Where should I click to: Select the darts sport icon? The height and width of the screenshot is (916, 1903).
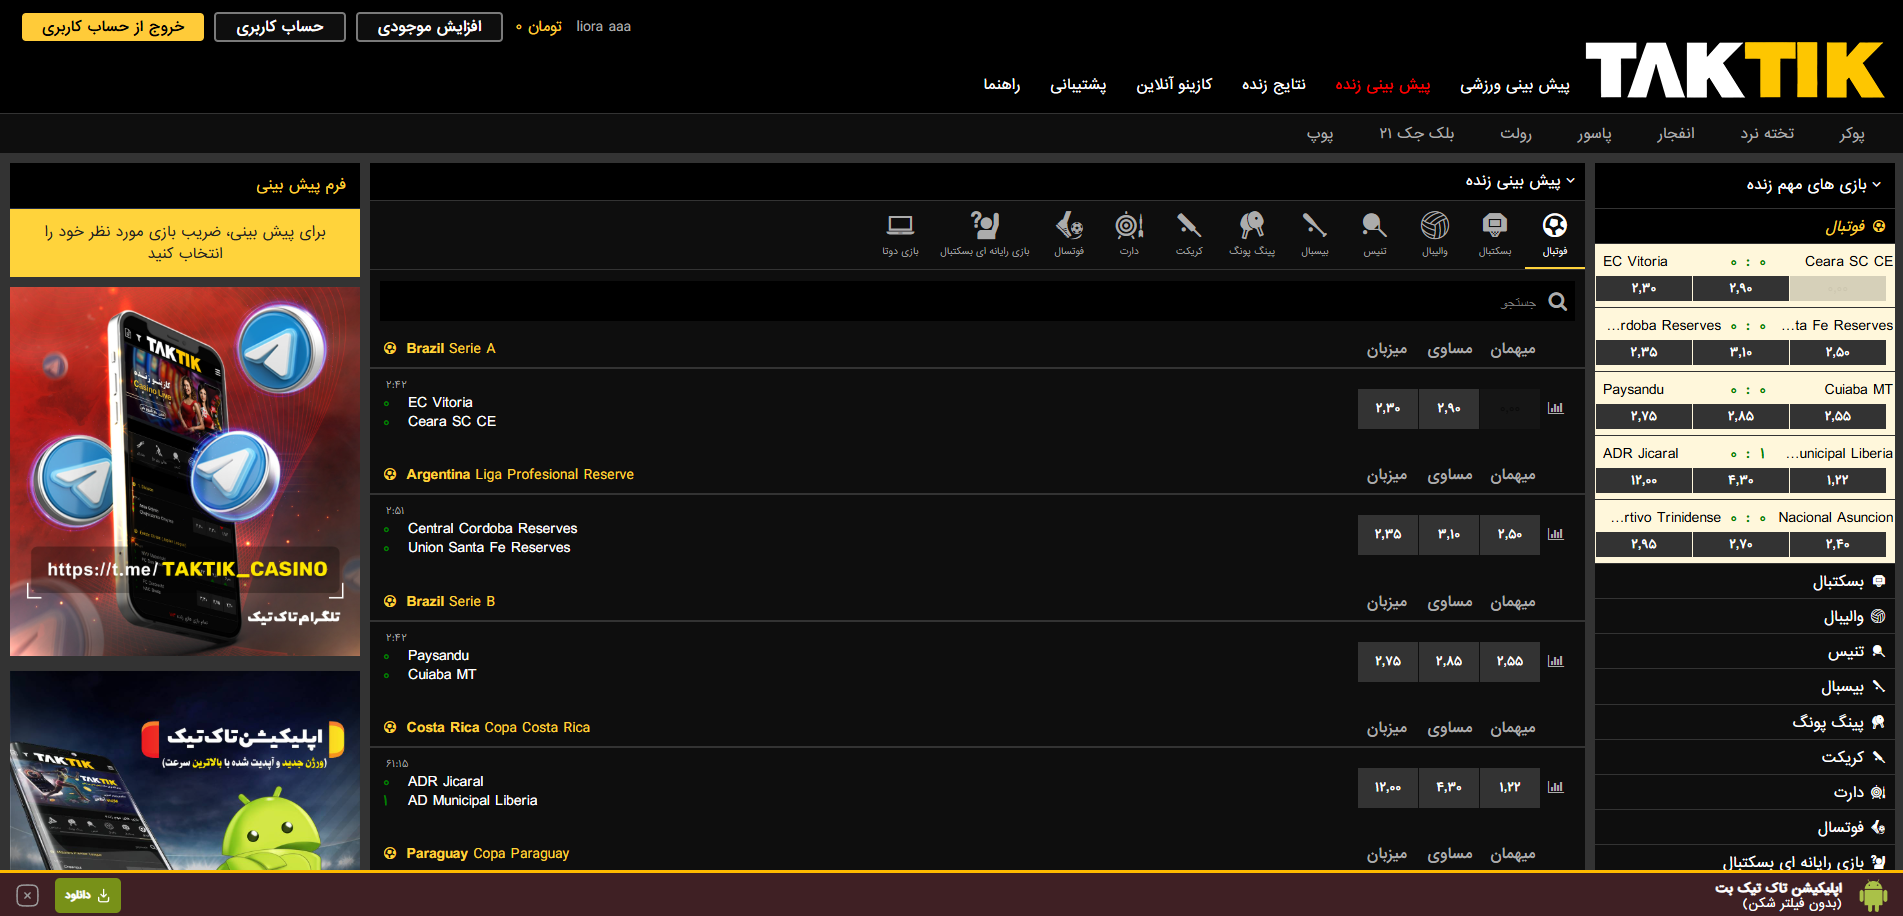(1129, 226)
